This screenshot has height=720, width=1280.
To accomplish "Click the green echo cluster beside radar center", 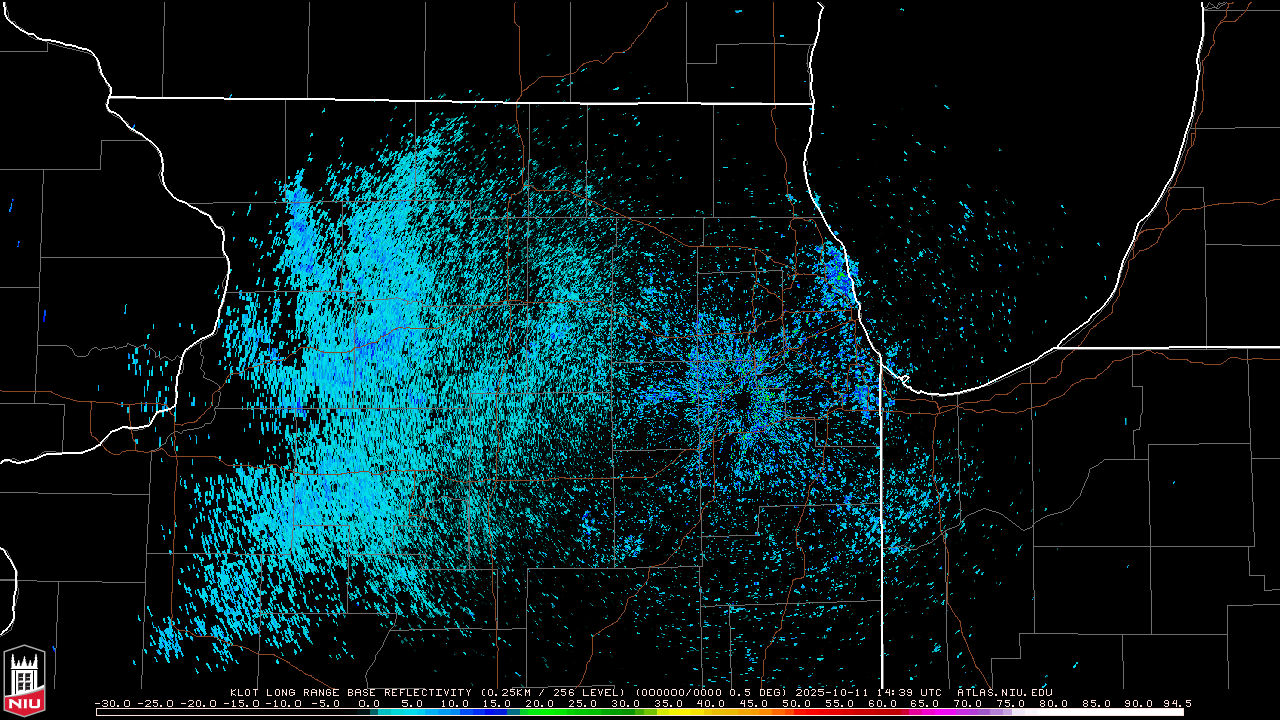I will 765,393.
